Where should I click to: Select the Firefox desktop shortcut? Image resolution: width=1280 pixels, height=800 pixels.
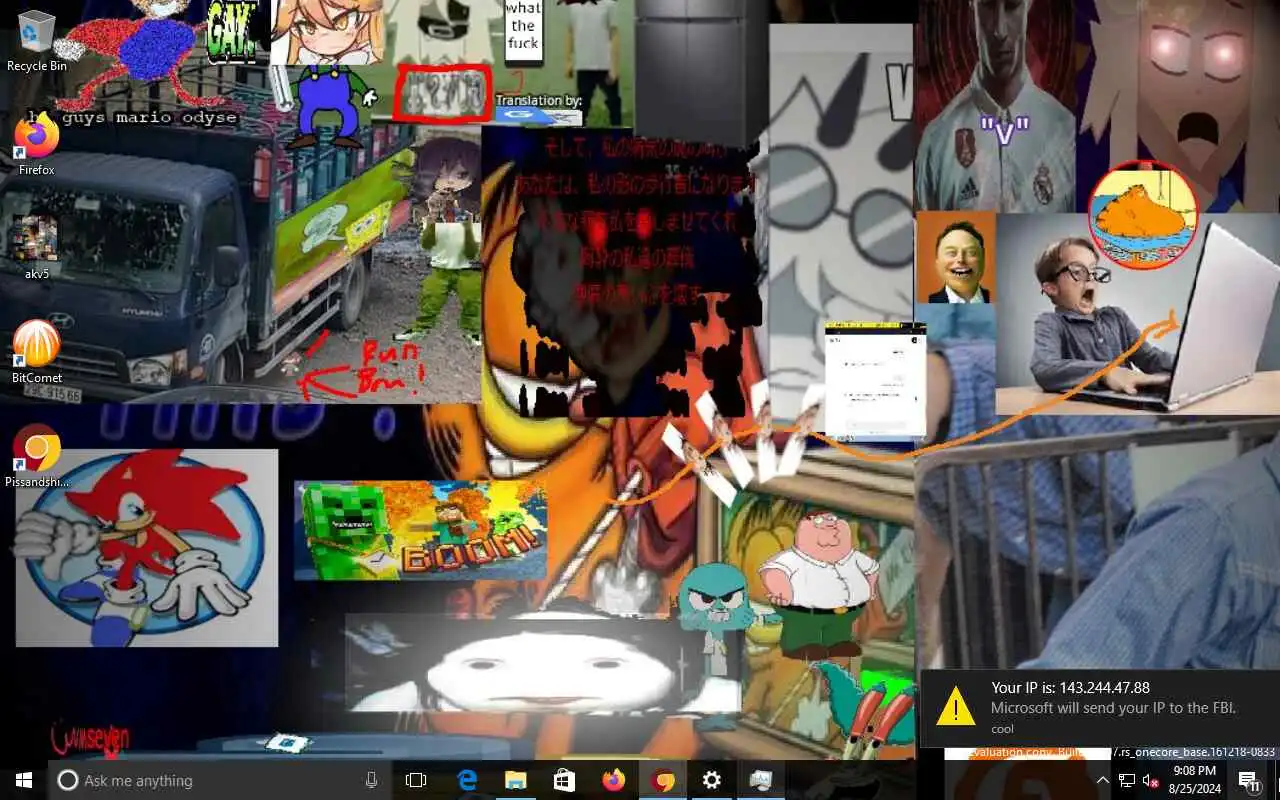pos(37,145)
